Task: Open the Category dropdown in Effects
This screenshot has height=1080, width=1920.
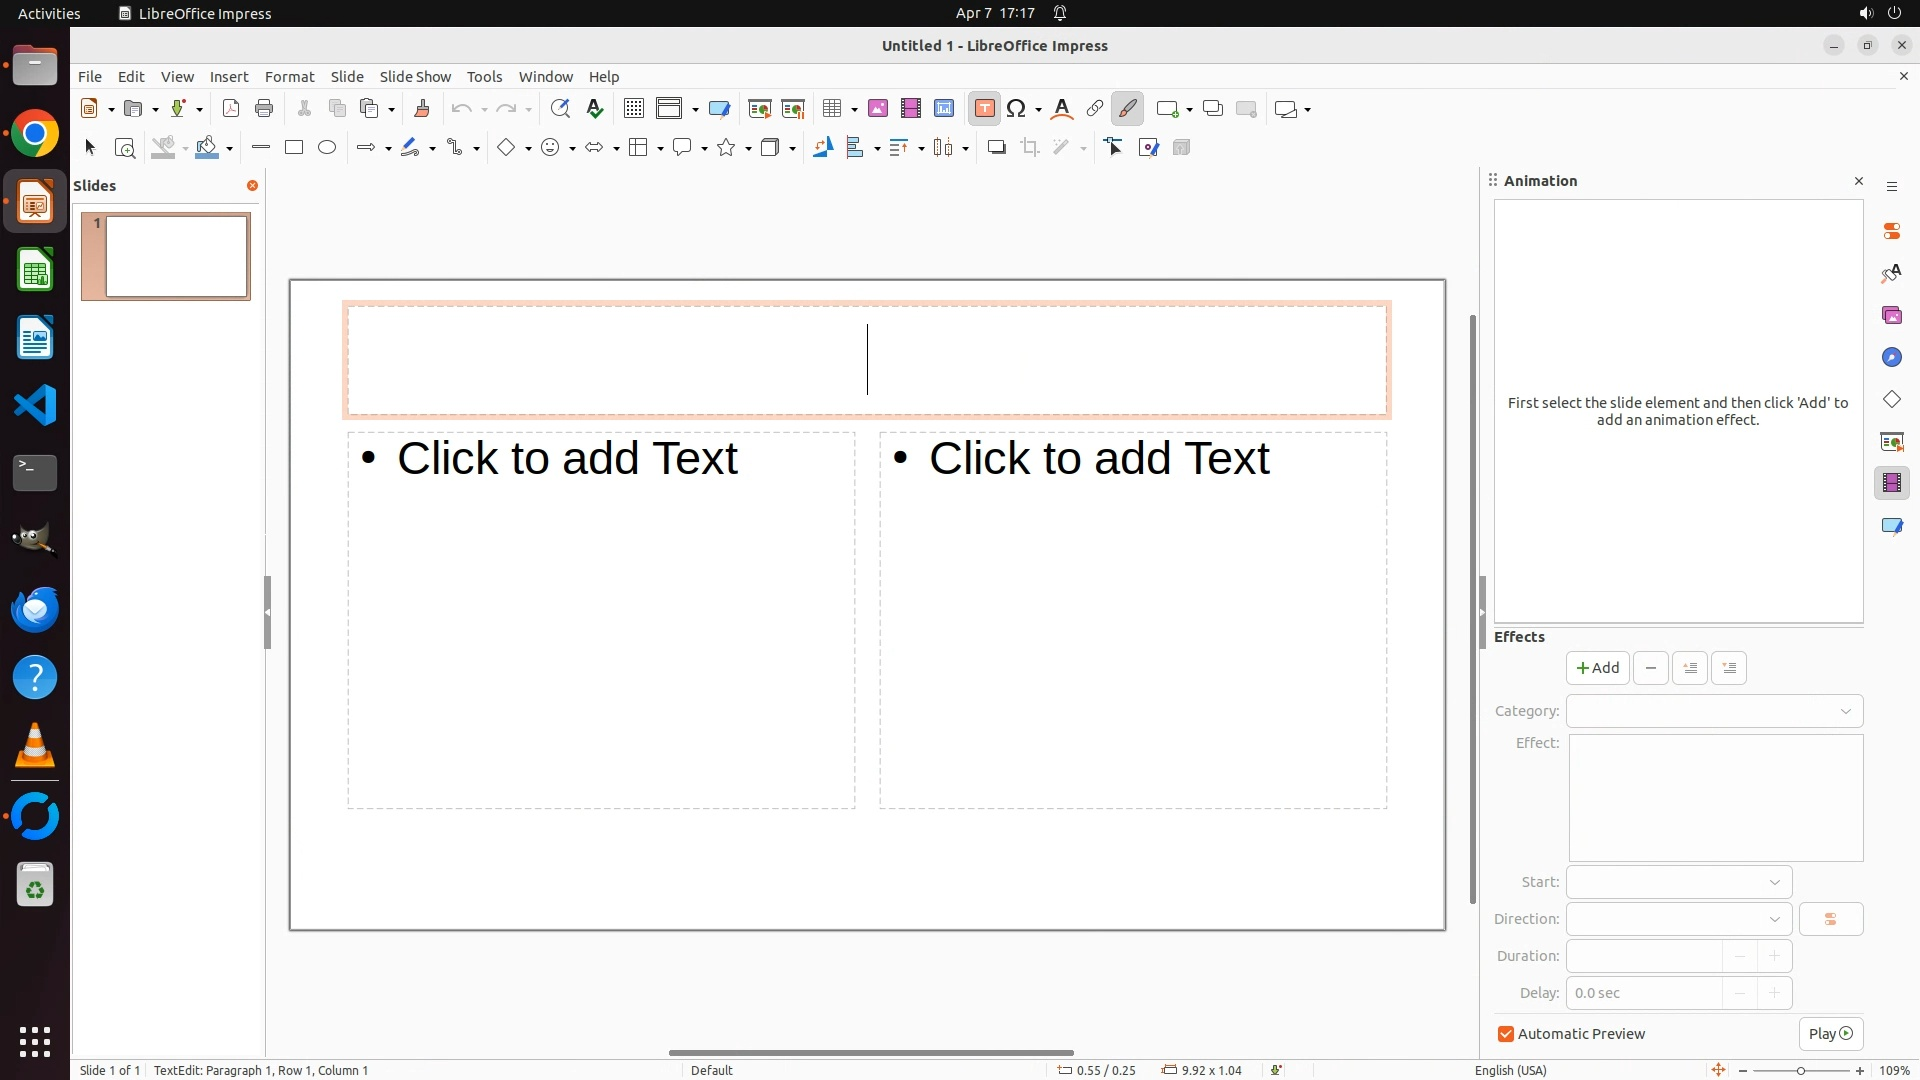Action: click(x=1714, y=711)
